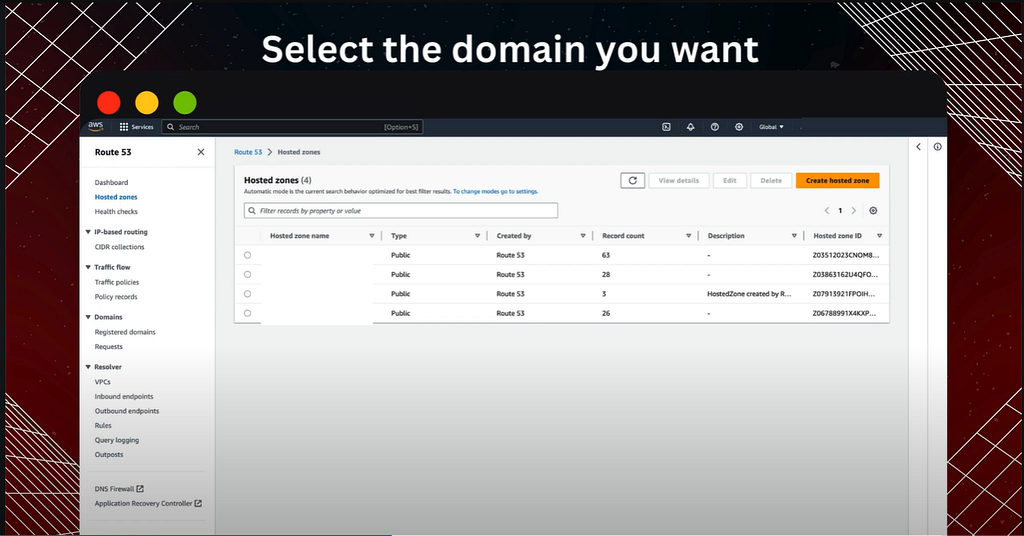Open table preferences gear icon
The image size is (1024, 536).
873,210
